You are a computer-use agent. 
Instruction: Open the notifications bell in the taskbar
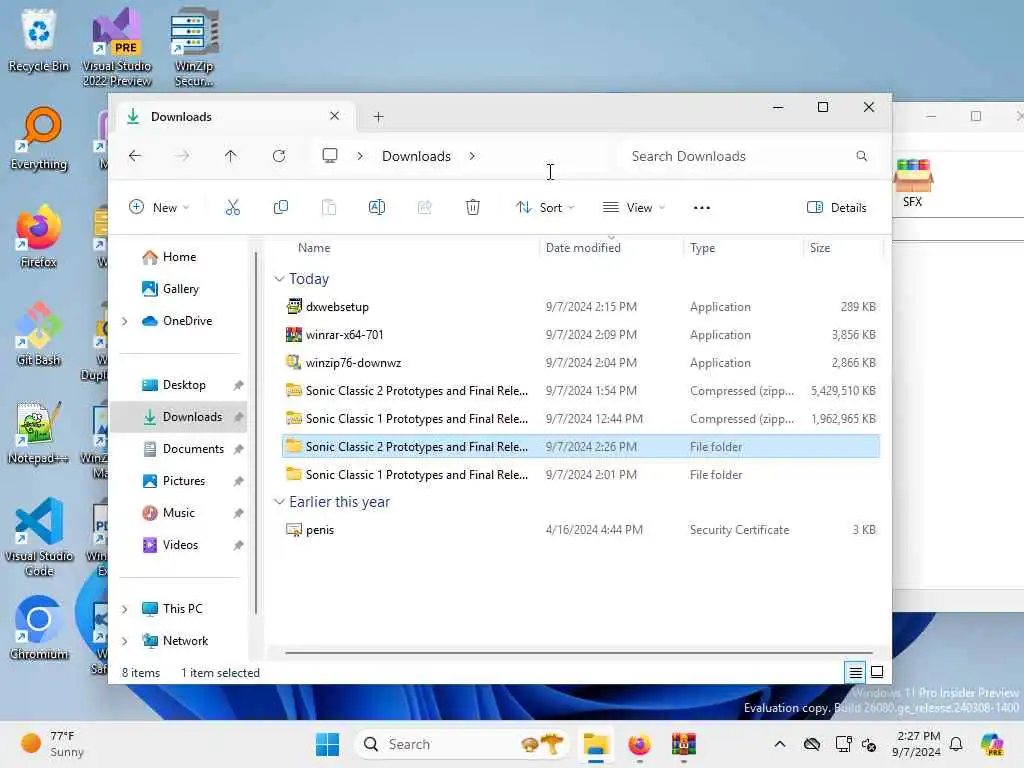956,744
